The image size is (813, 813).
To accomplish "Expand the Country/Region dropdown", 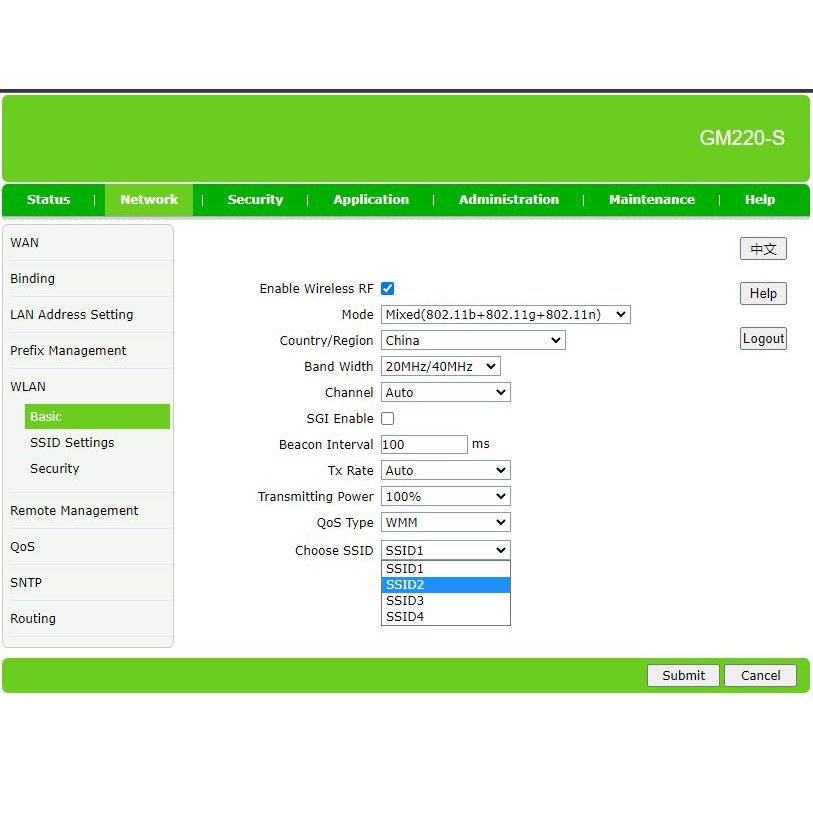I will point(472,340).
